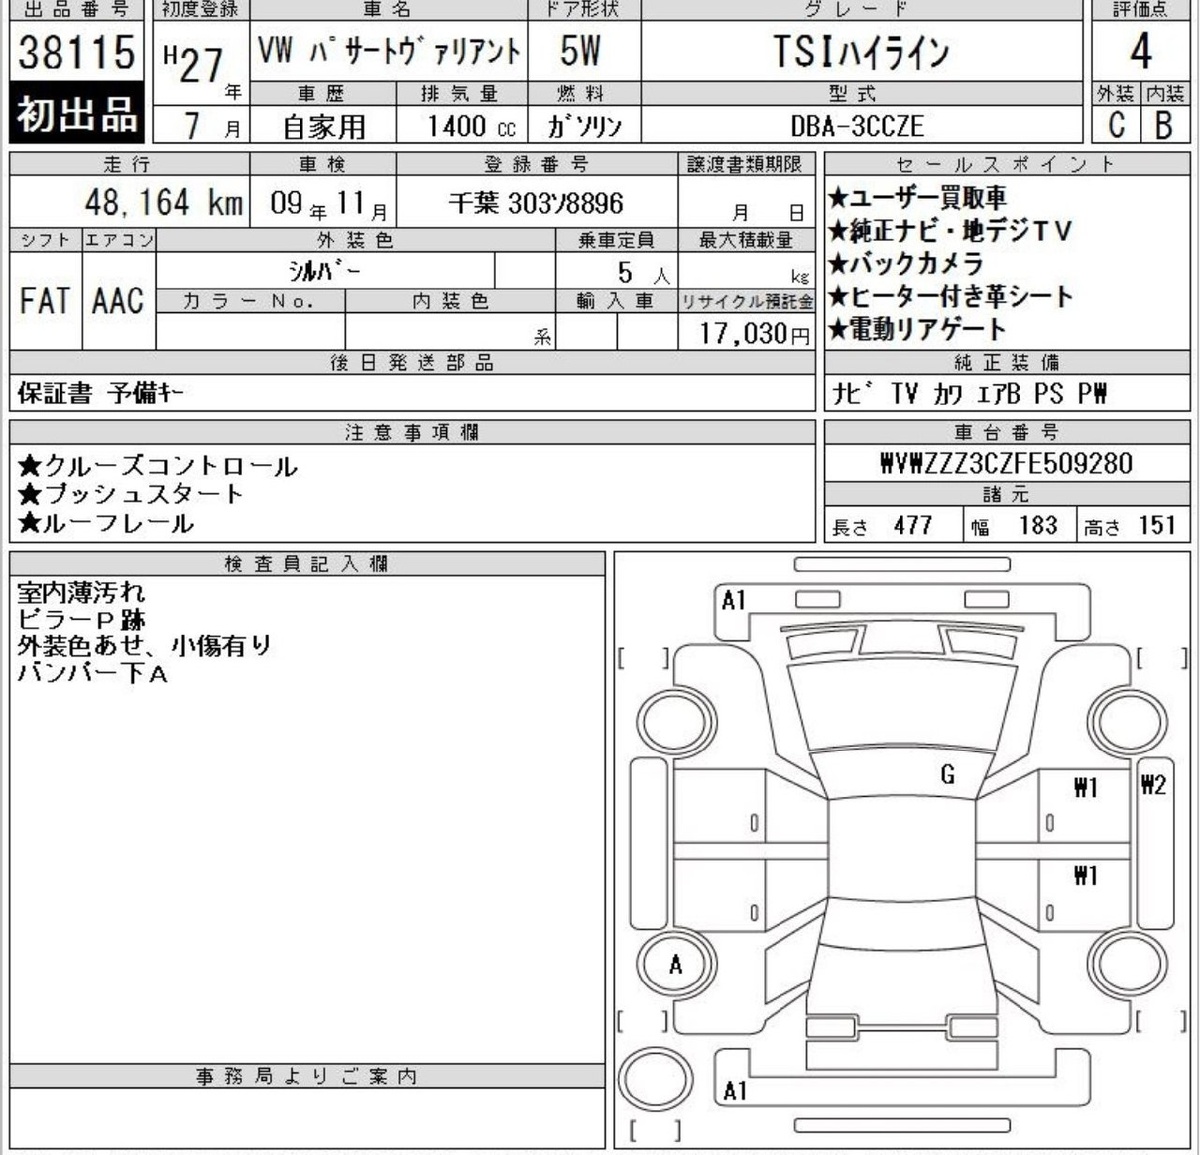
Task: Click the recycle deposit 17,030円
Action: pos(754,332)
